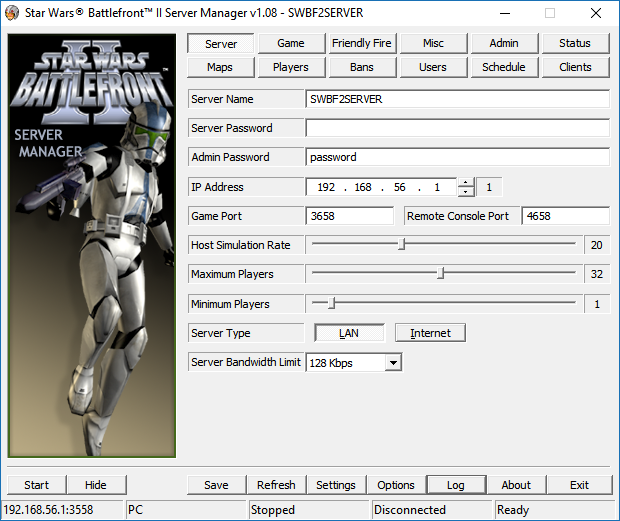
Task: Click the Maximum Players value 32
Action: 597,274
